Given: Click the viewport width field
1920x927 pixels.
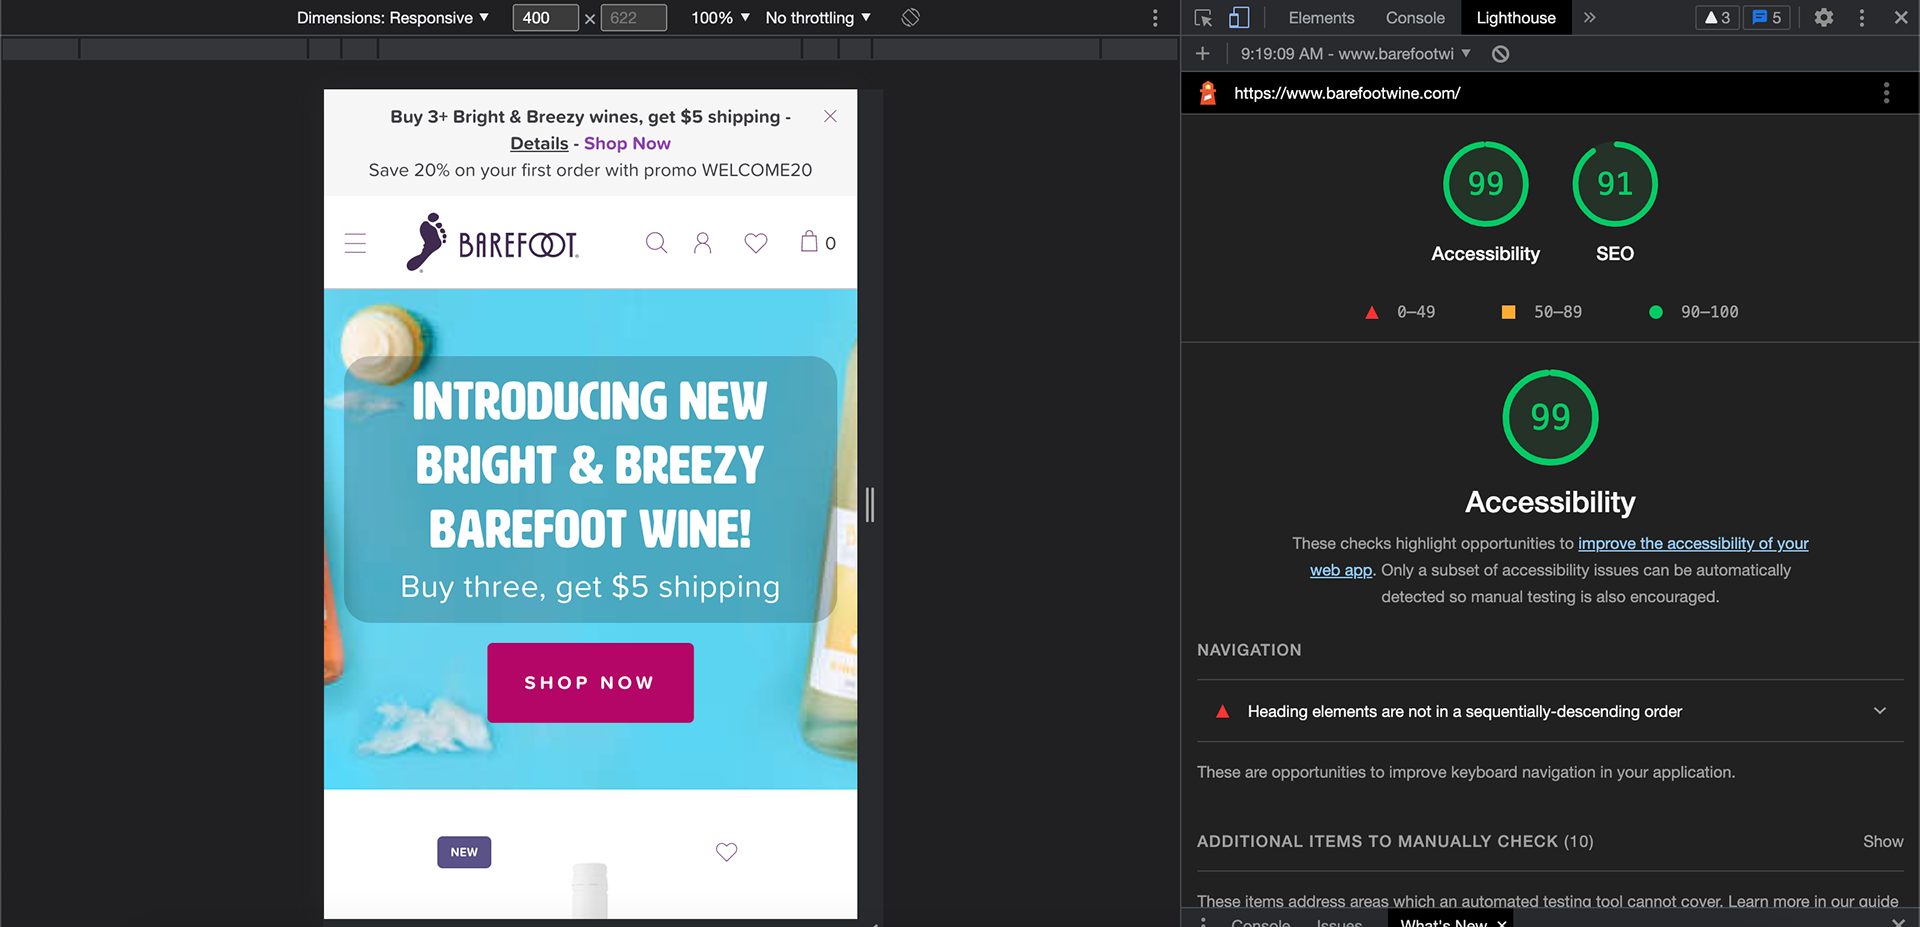Looking at the screenshot, I should pyautogui.click(x=545, y=18).
